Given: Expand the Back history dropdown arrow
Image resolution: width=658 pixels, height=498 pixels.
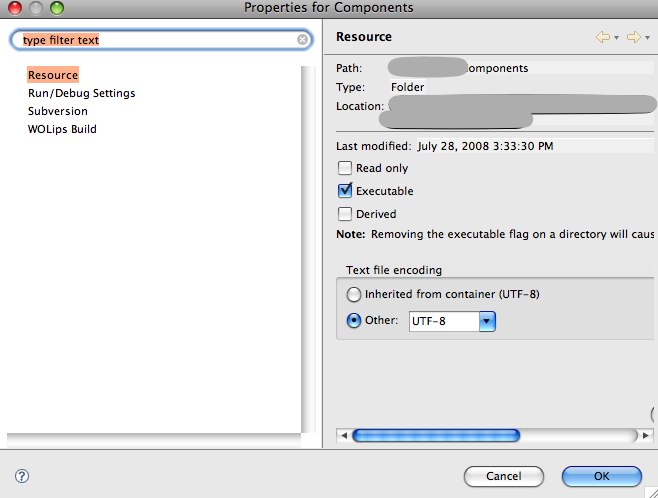Looking at the screenshot, I should click(x=617, y=38).
